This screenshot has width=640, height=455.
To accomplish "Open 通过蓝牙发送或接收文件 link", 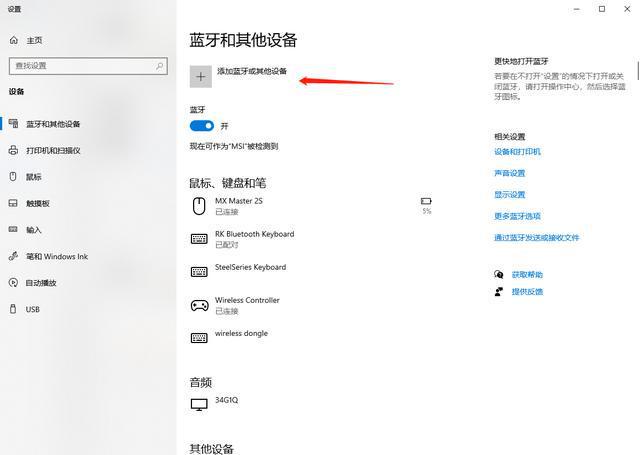I will click(x=536, y=237).
